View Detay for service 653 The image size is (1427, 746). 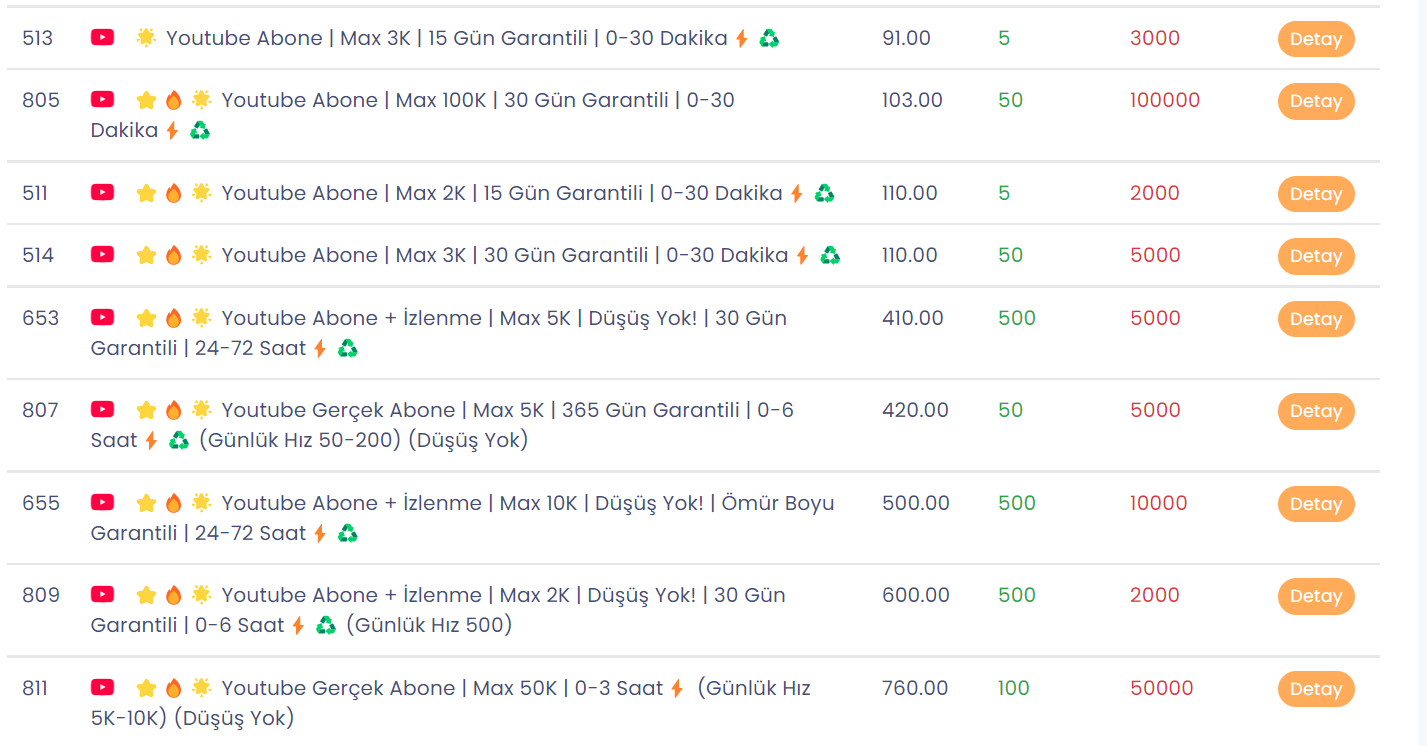pos(1316,319)
